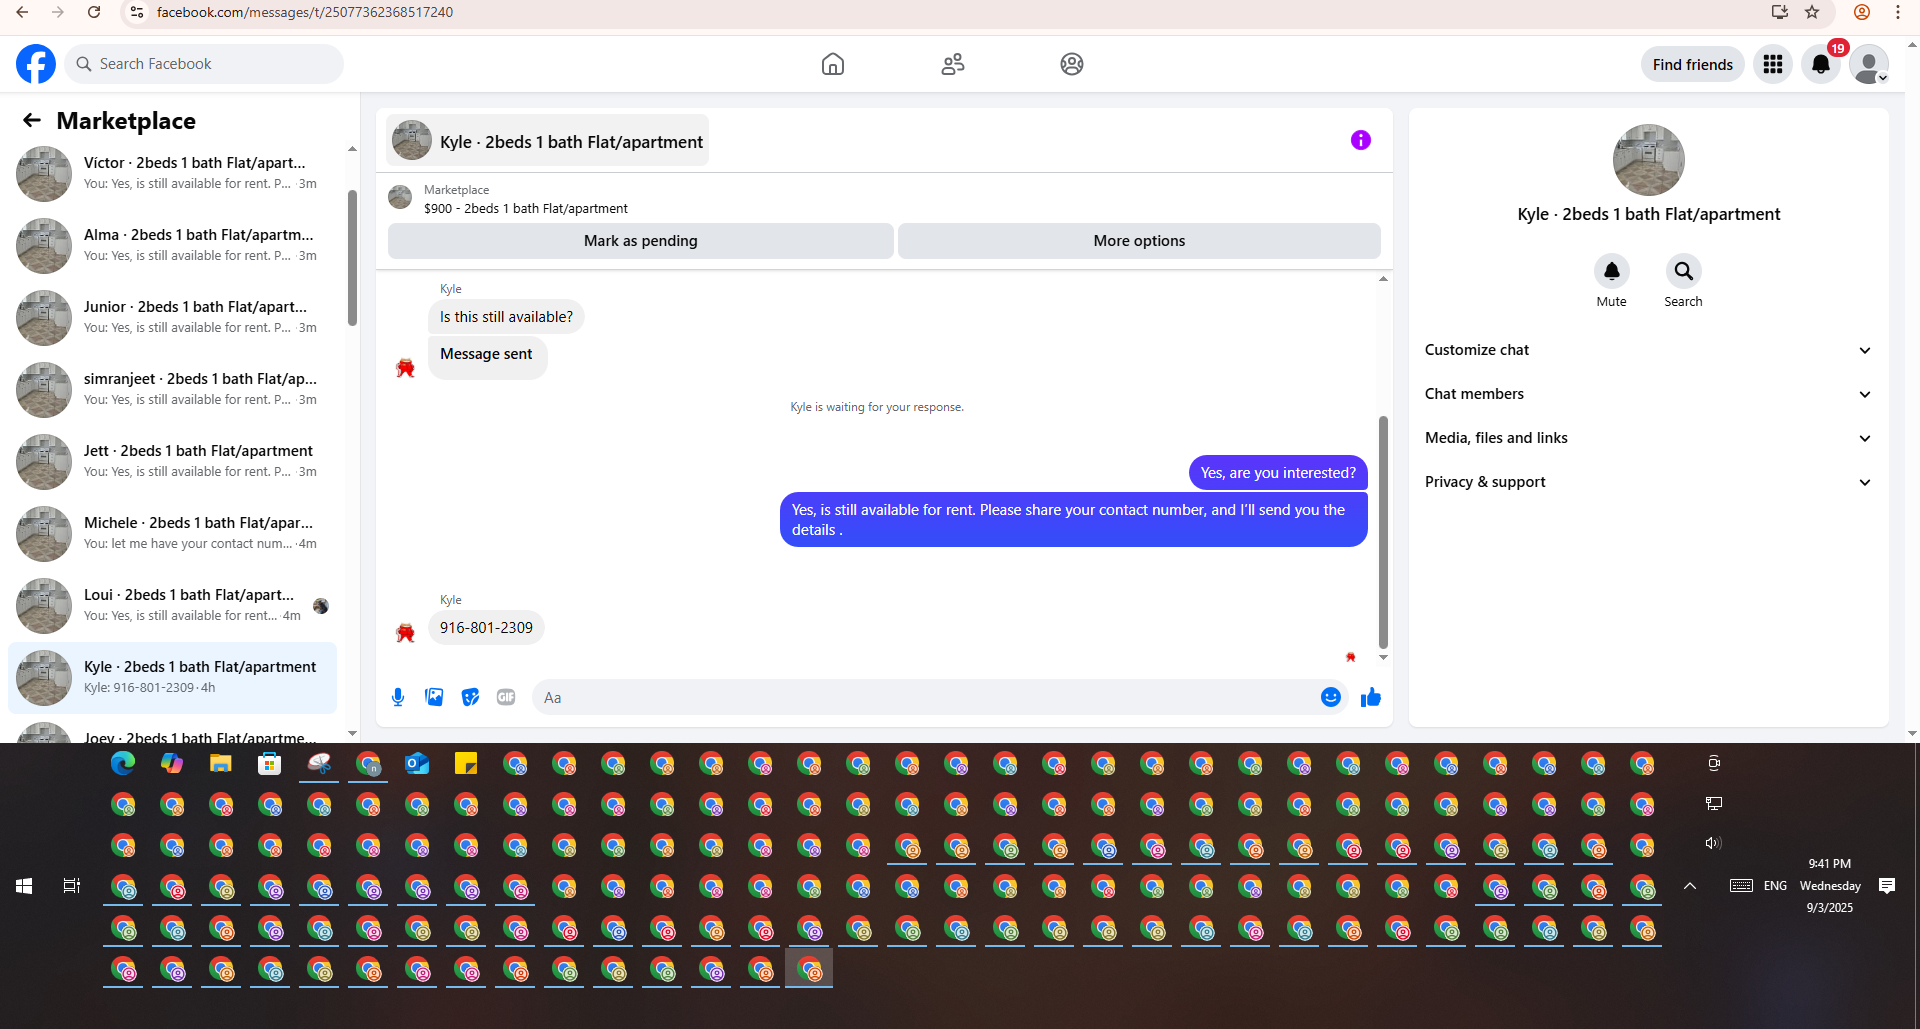Screen dimensions: 1920x1029
Task: Go to Facebook Home feed icon
Action: 833,64
